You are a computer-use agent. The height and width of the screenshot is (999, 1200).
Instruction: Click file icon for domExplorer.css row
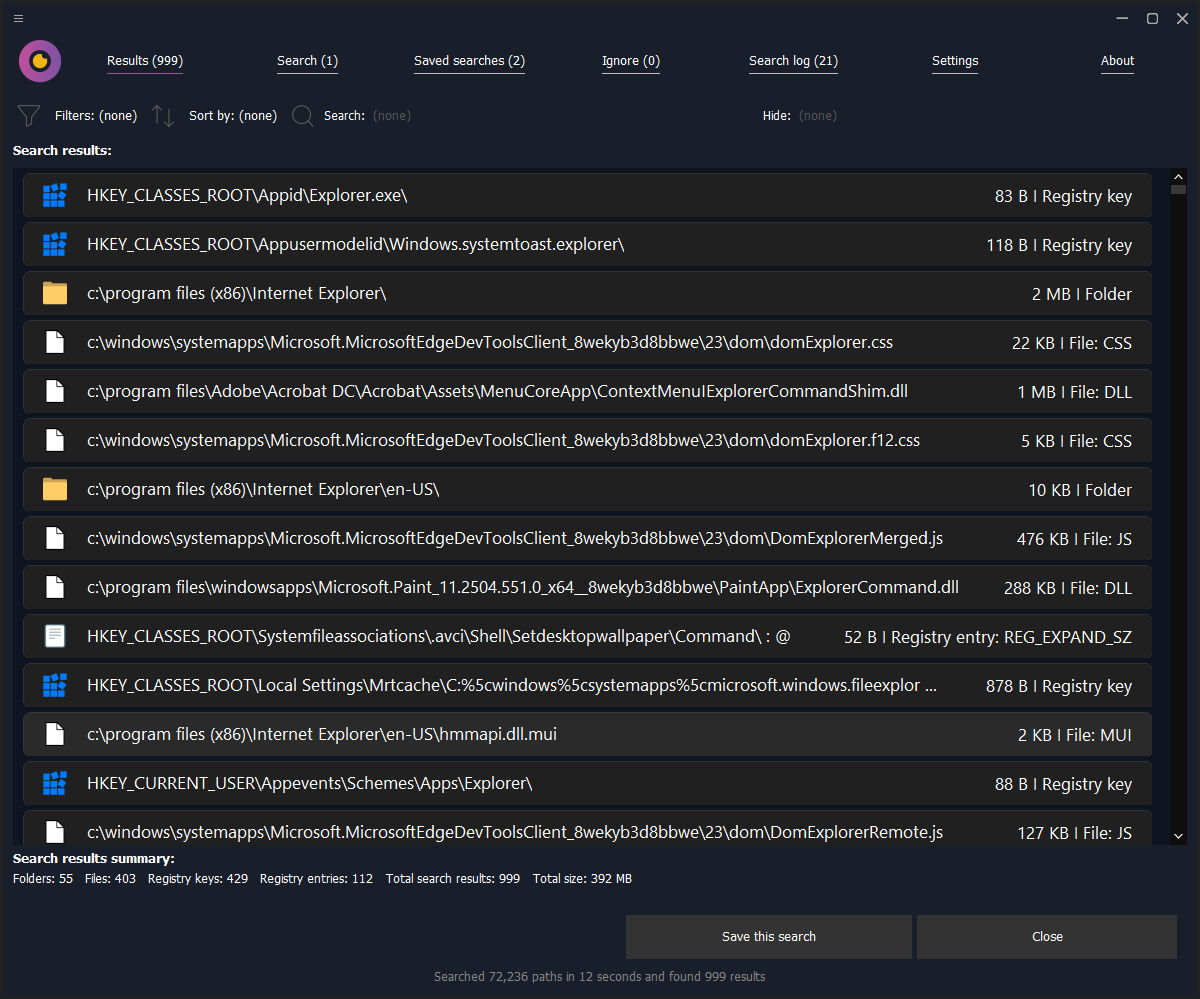pyautogui.click(x=55, y=343)
